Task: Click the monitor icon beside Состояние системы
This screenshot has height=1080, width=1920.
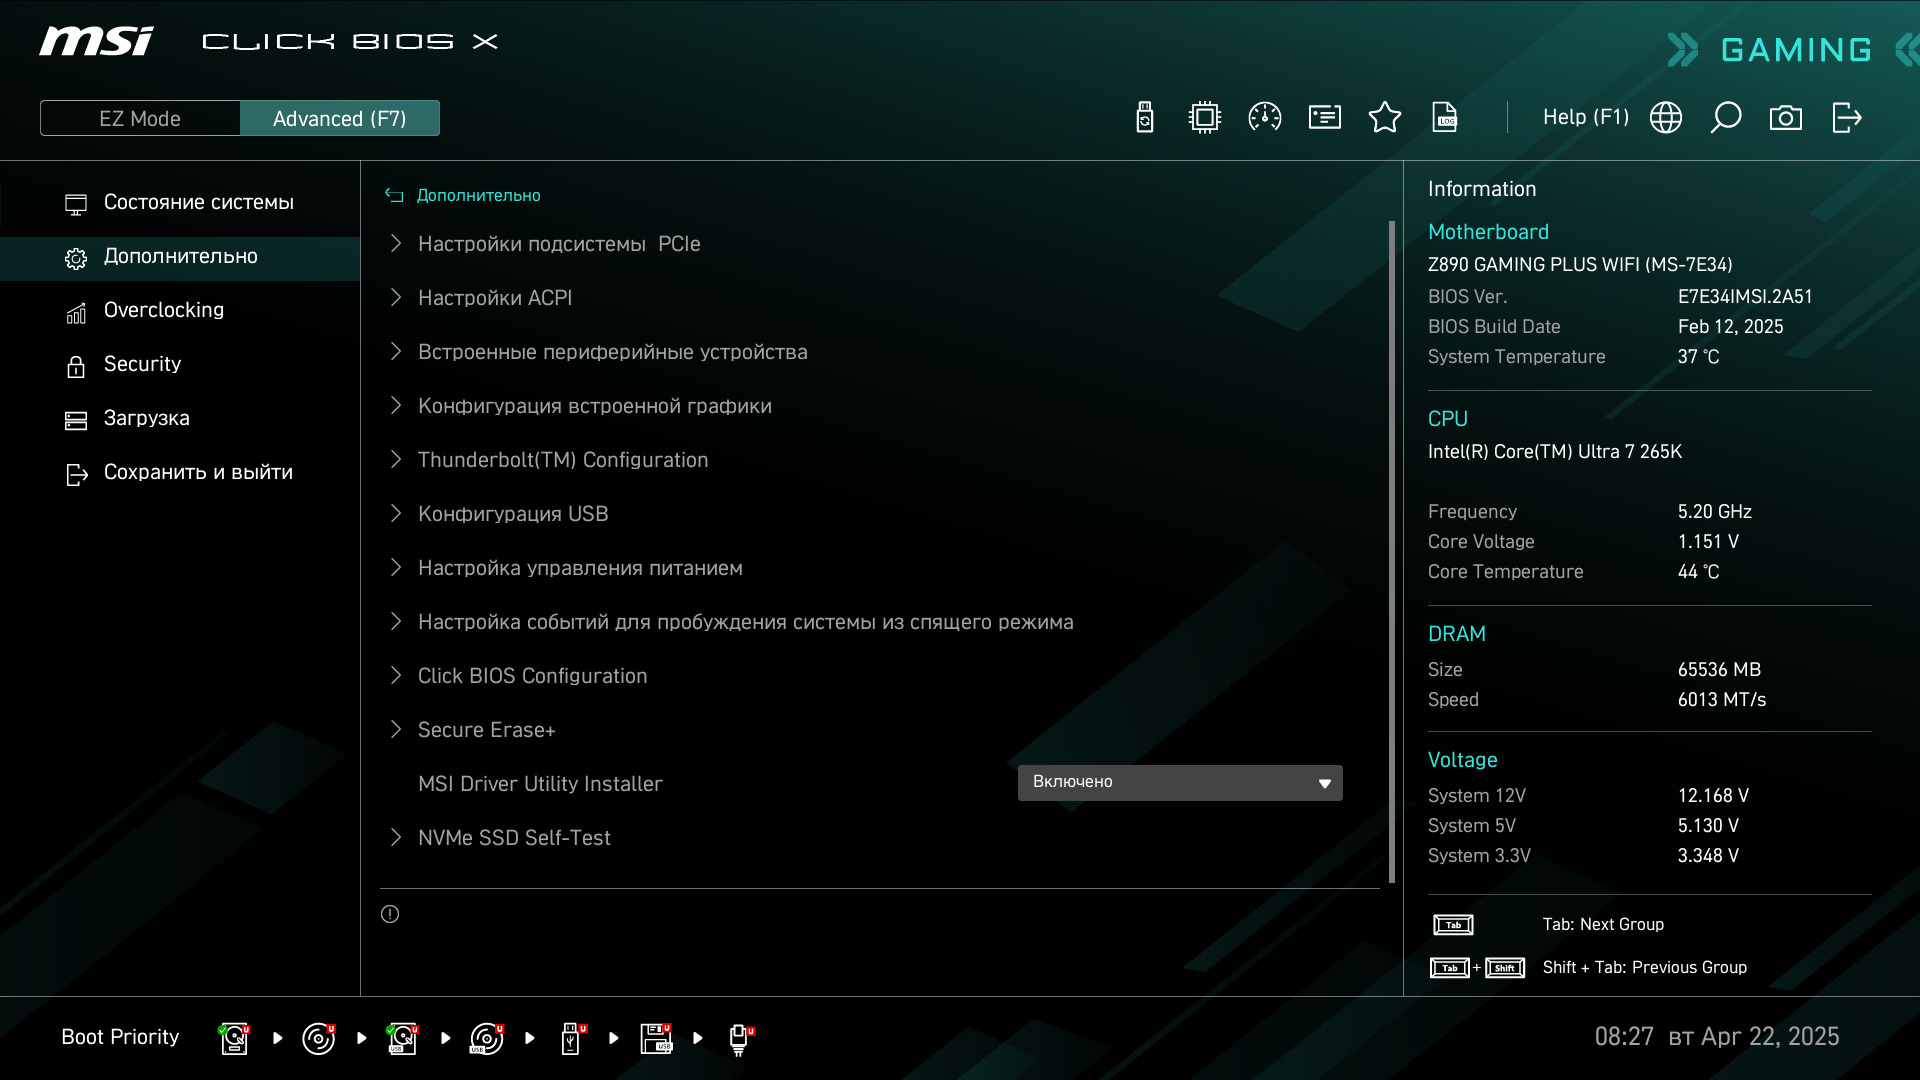Action: 76,204
